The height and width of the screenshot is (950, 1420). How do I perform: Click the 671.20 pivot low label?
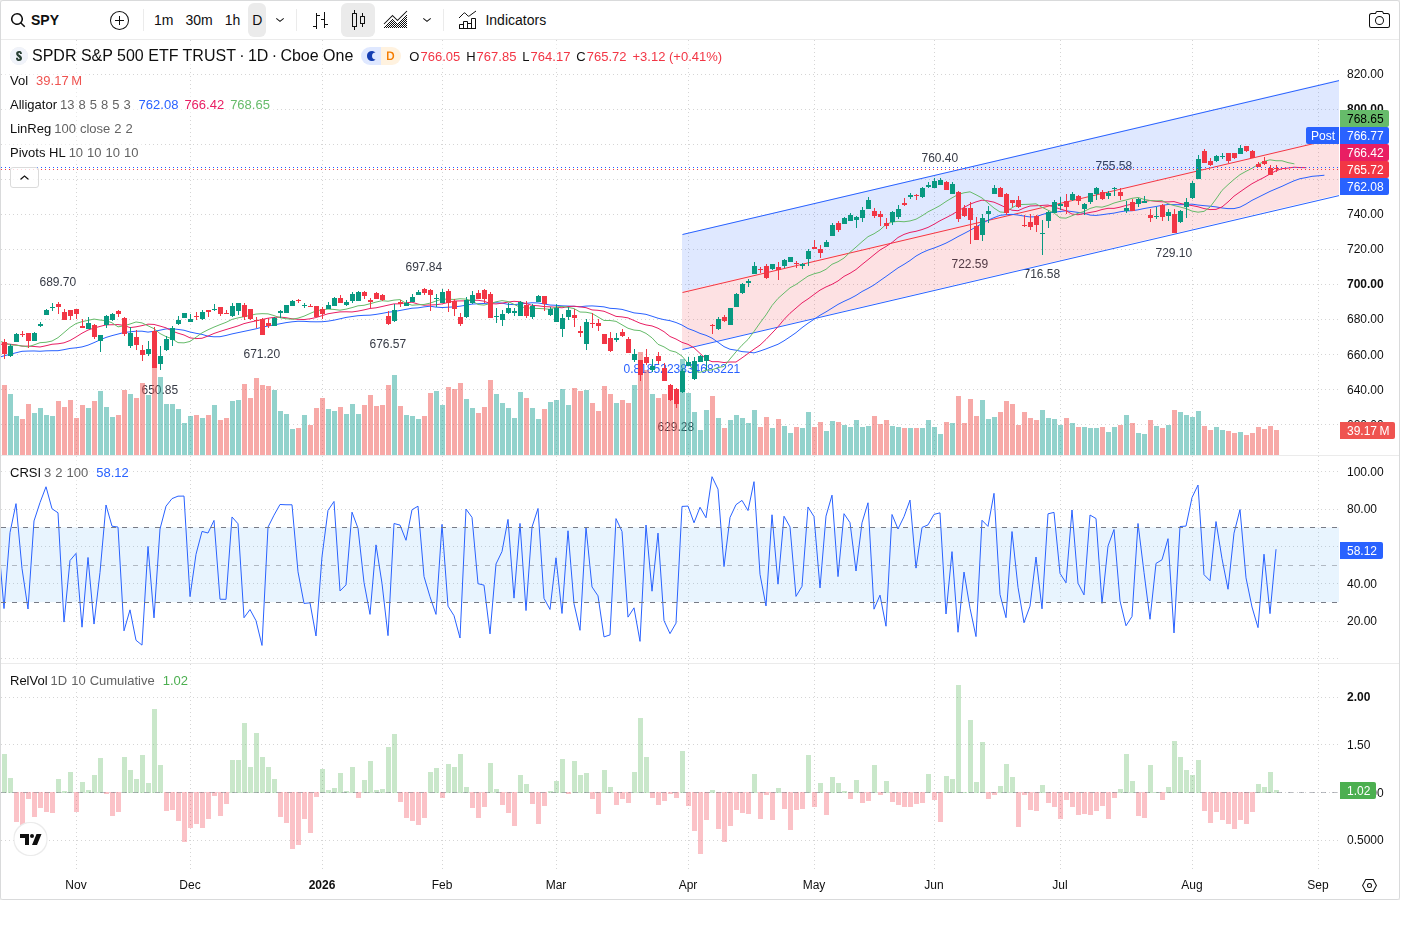tap(262, 354)
